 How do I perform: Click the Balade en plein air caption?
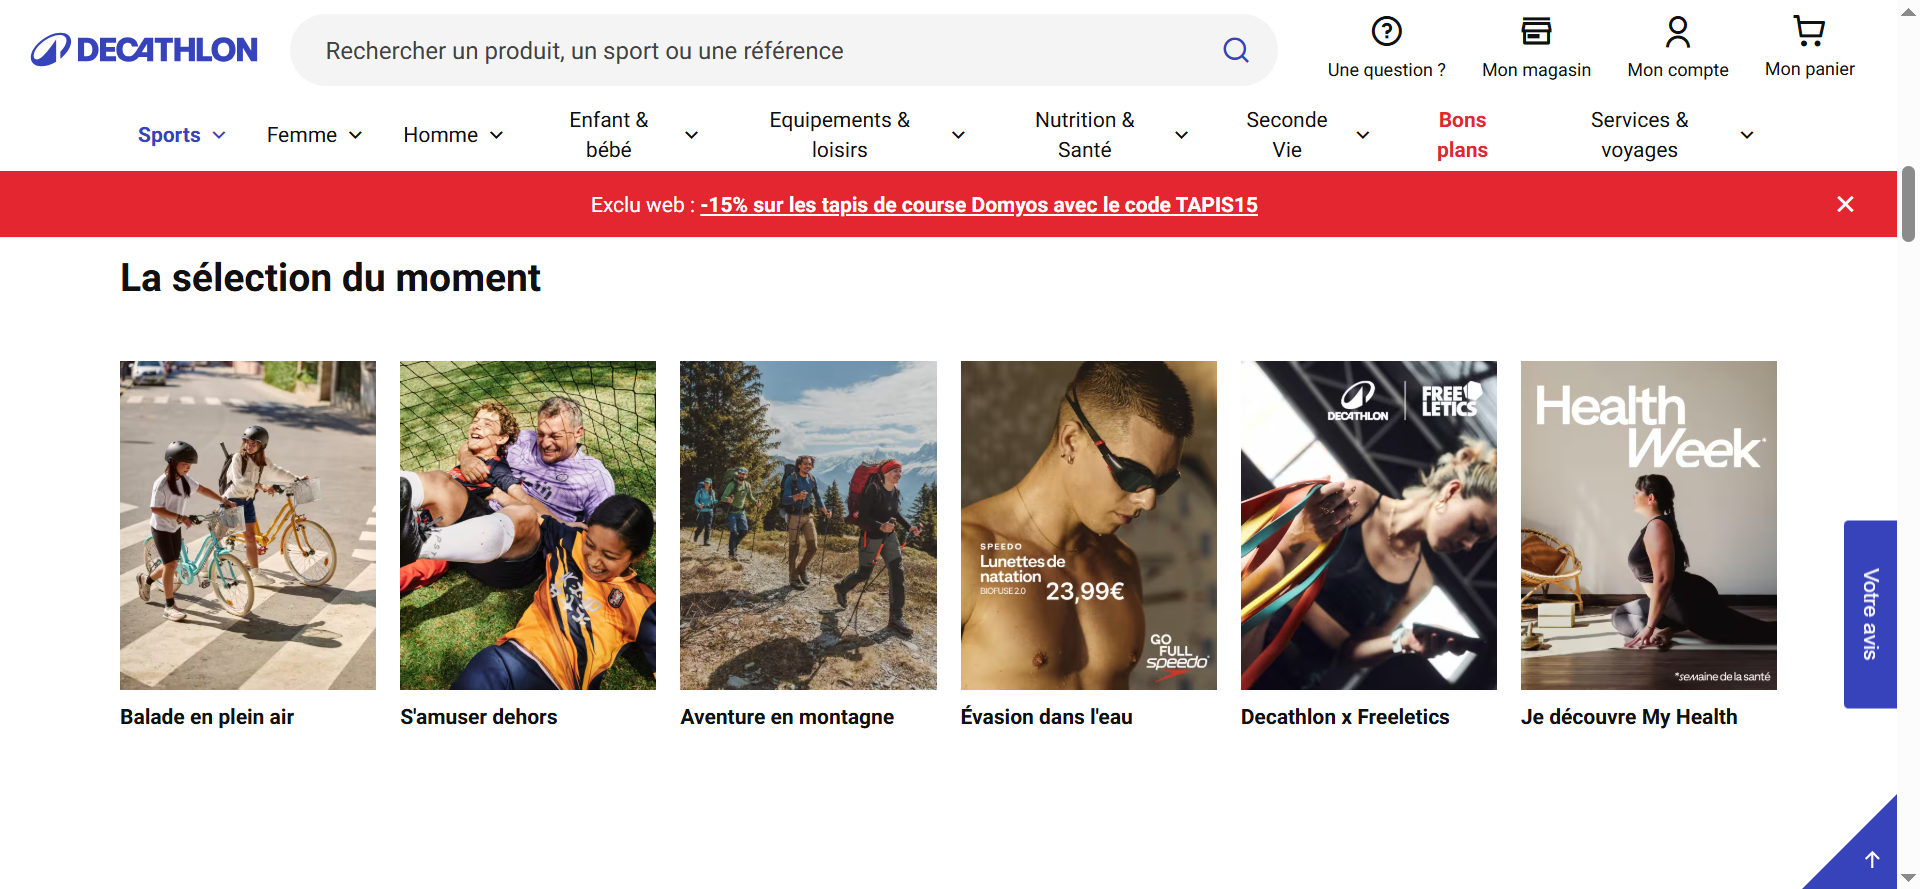pos(207,717)
